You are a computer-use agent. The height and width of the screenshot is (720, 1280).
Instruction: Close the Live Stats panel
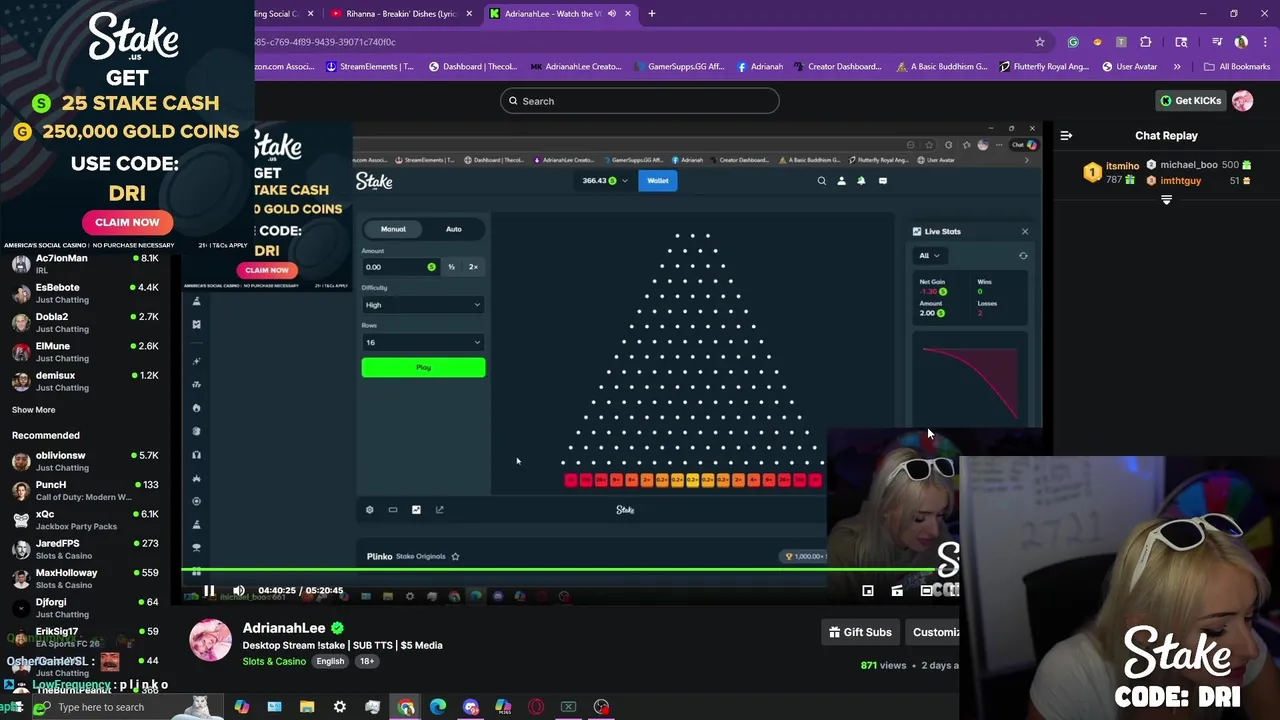(1024, 231)
